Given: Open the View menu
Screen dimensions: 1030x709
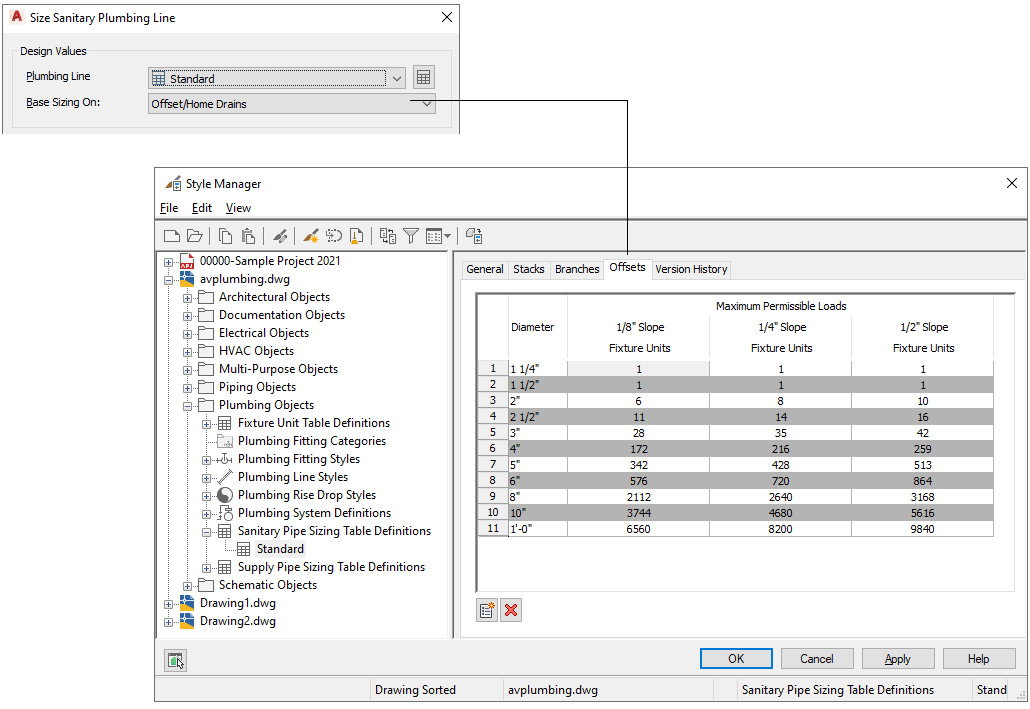Looking at the screenshot, I should point(238,208).
